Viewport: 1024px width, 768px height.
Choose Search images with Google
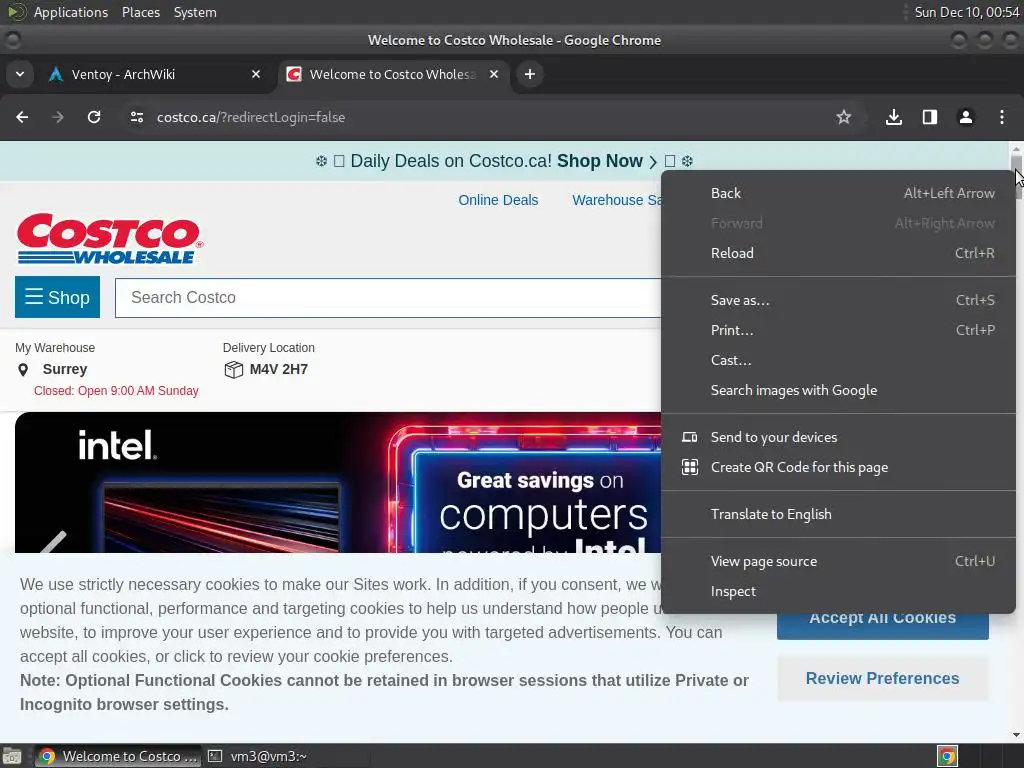(x=839, y=391)
